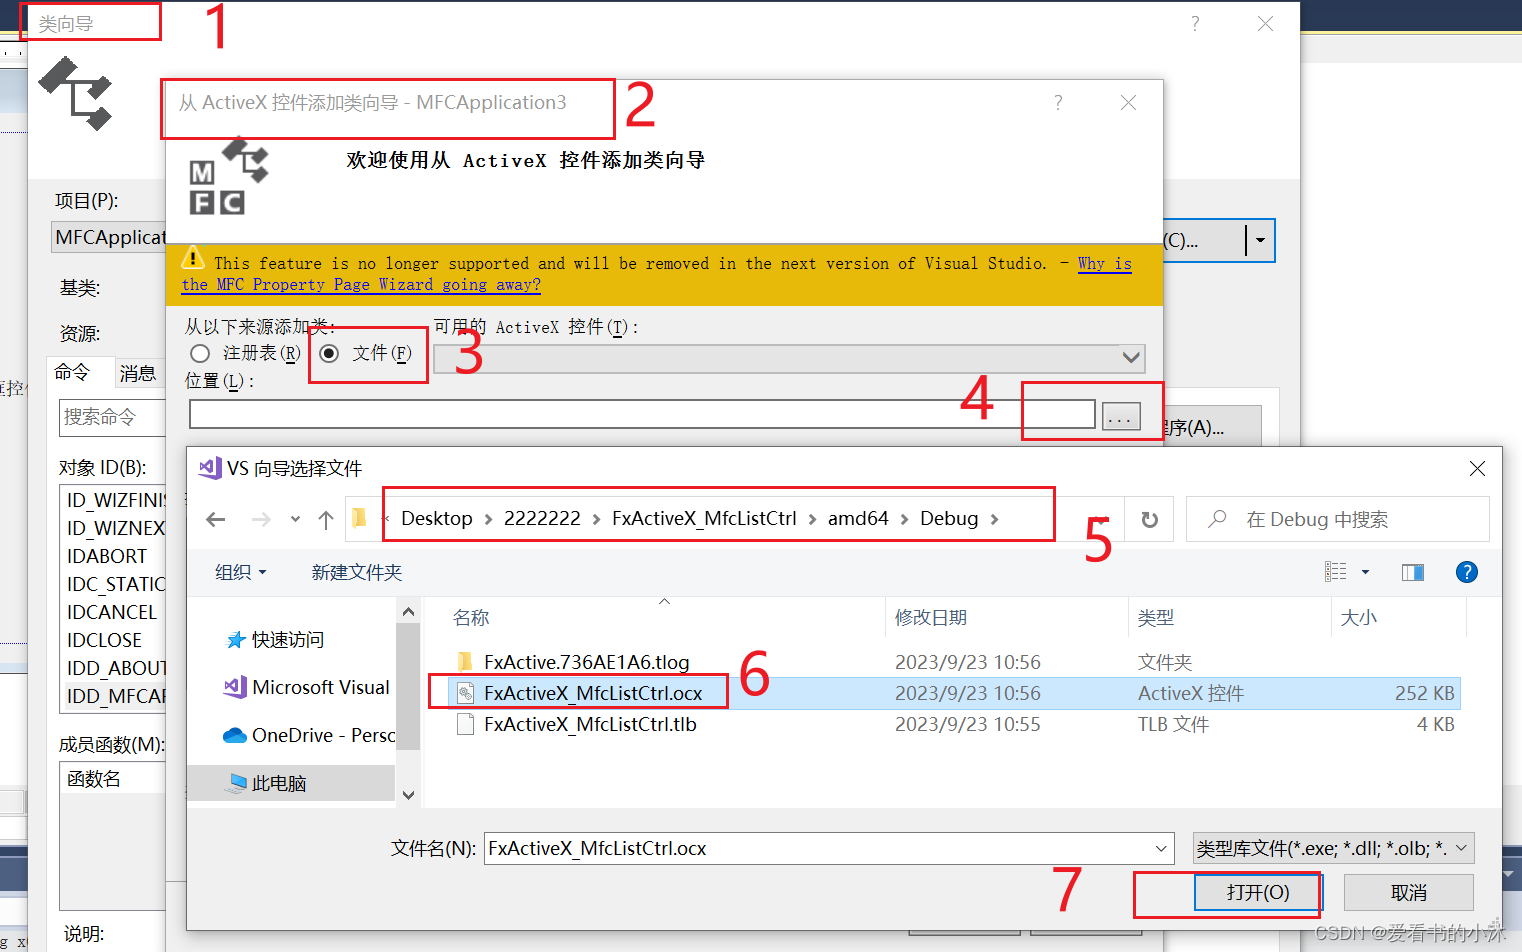Sort by Name (名称) column
Screen dimensions: 1522x952
[471, 618]
